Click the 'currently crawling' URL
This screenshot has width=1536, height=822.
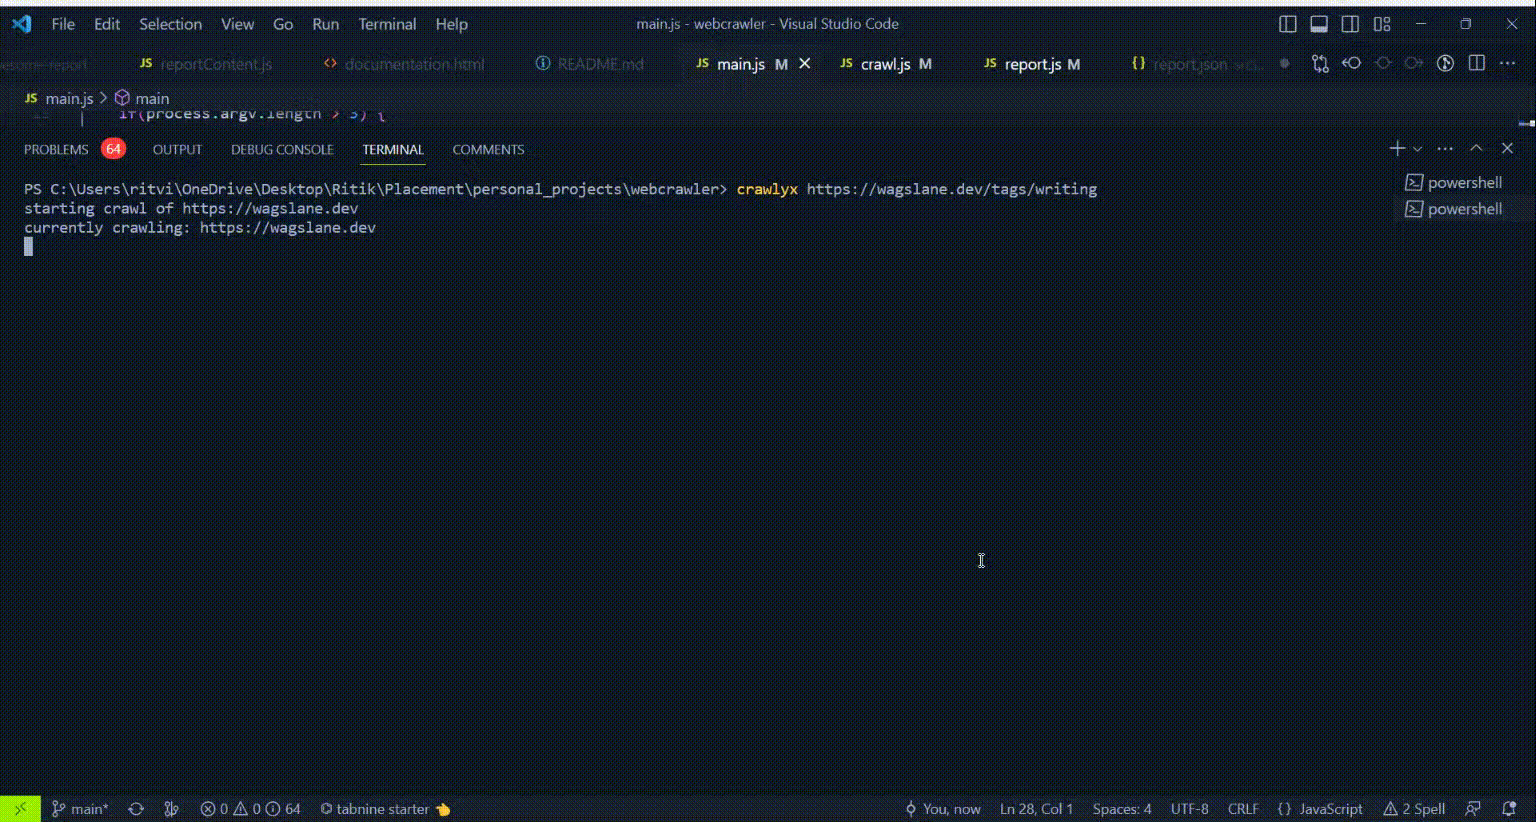tap(288, 227)
